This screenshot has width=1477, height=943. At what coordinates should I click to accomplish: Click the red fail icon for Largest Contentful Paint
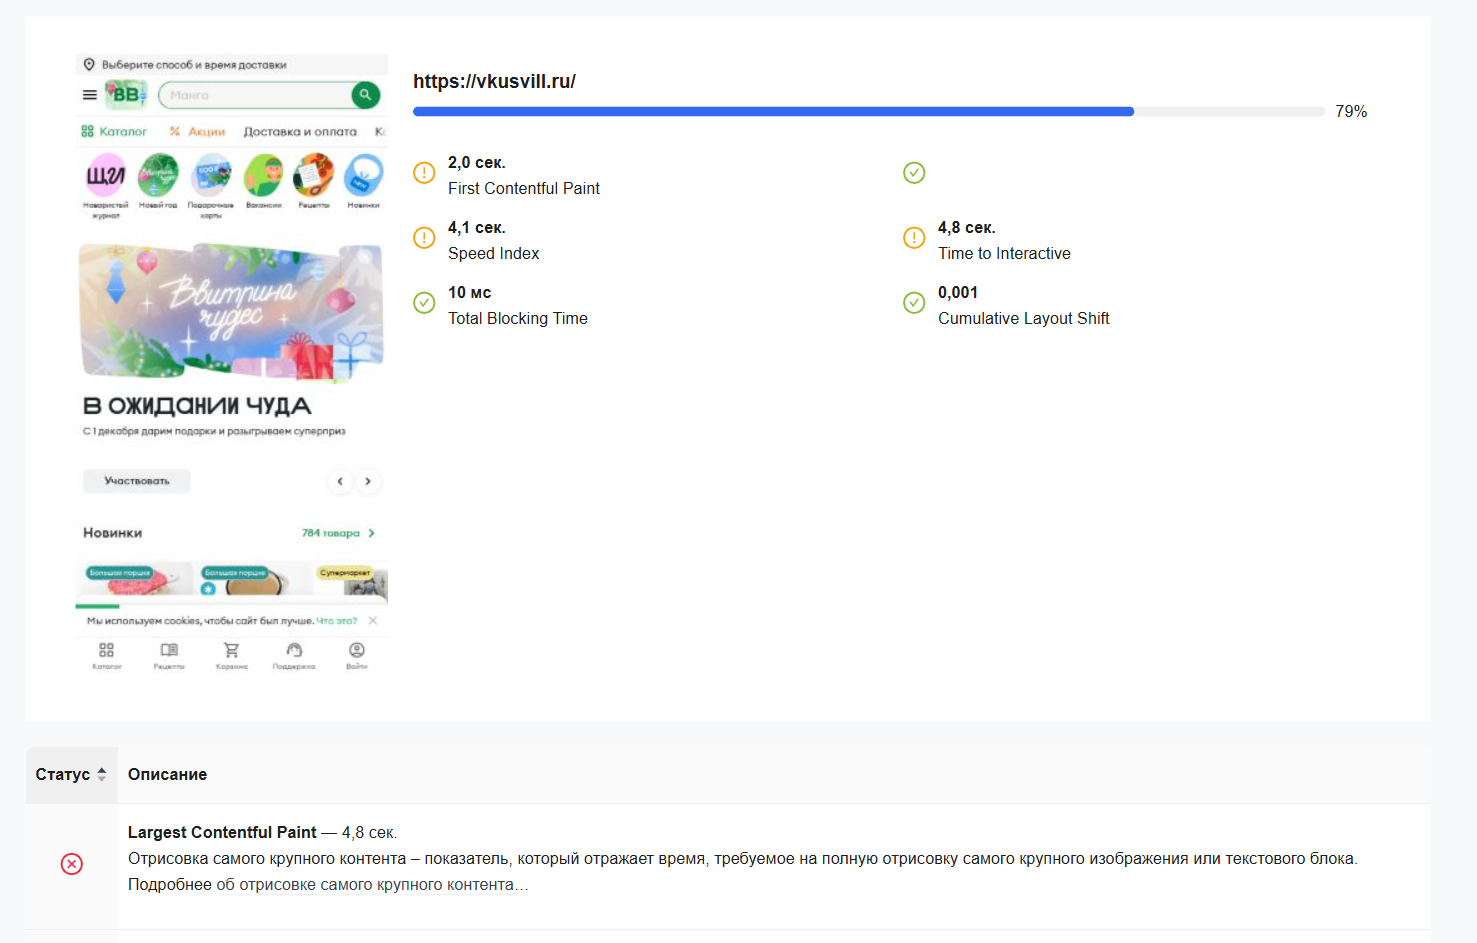(x=72, y=864)
